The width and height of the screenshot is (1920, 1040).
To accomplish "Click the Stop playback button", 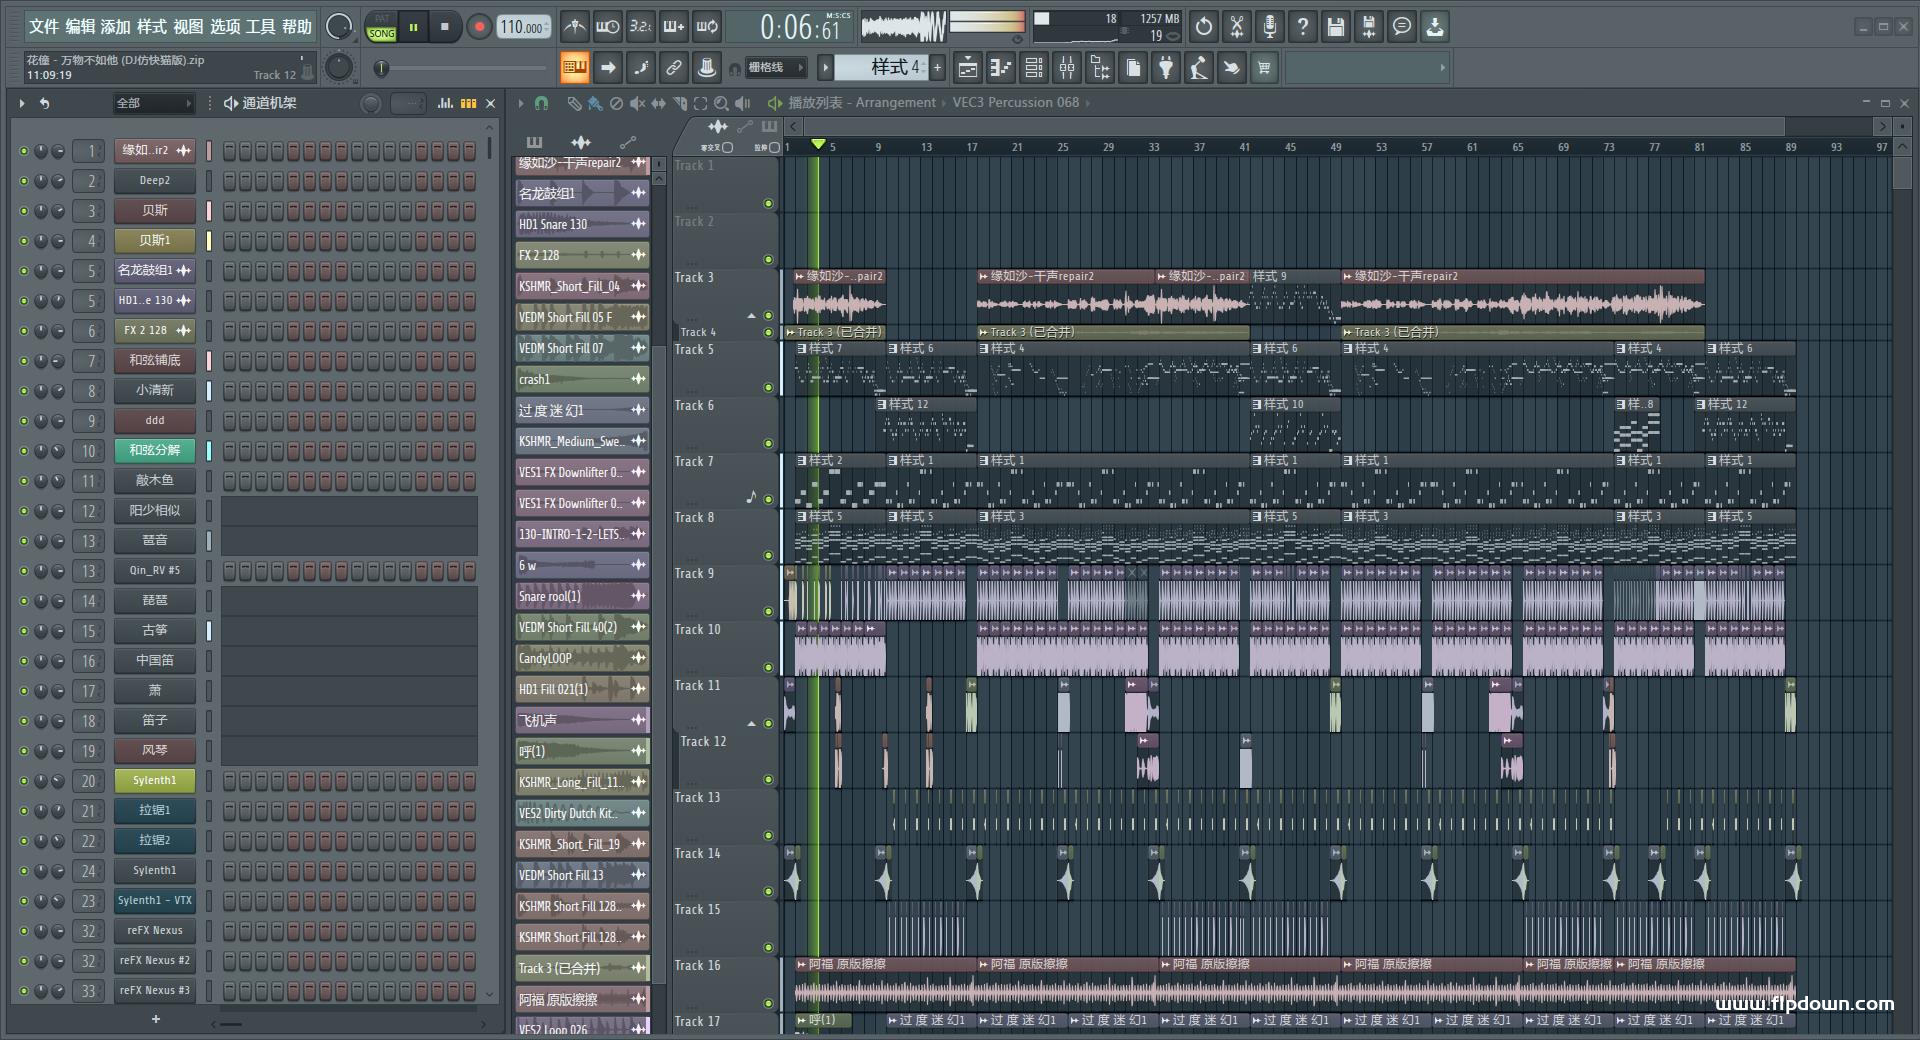I will point(445,27).
